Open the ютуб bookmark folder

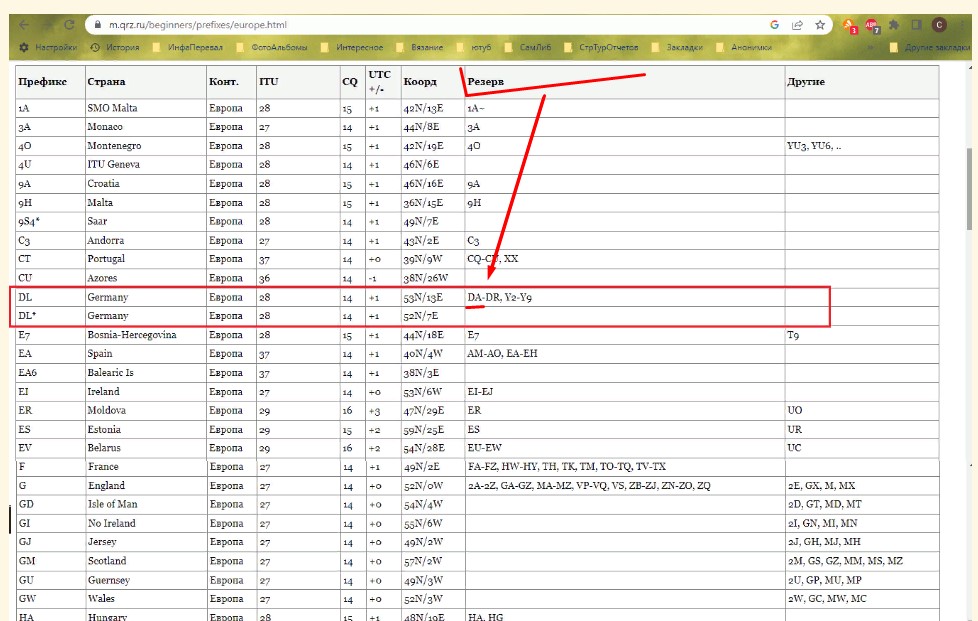point(474,47)
